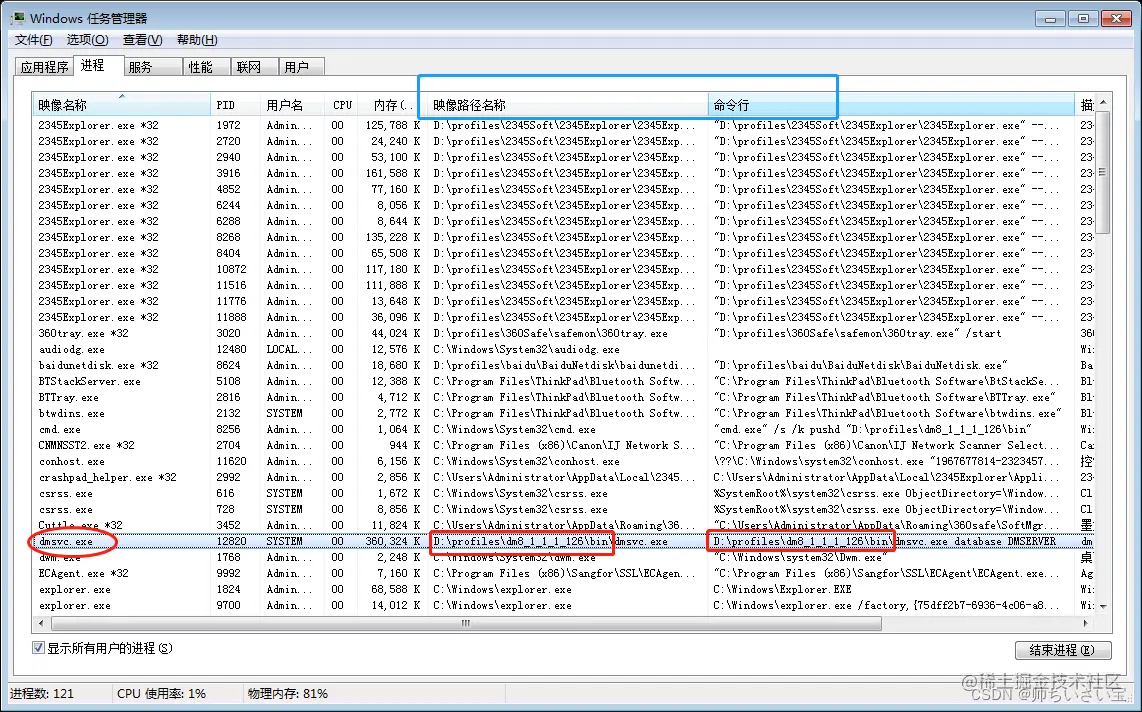
Task: Select explorer.exe with PID 1824
Action: (564, 590)
